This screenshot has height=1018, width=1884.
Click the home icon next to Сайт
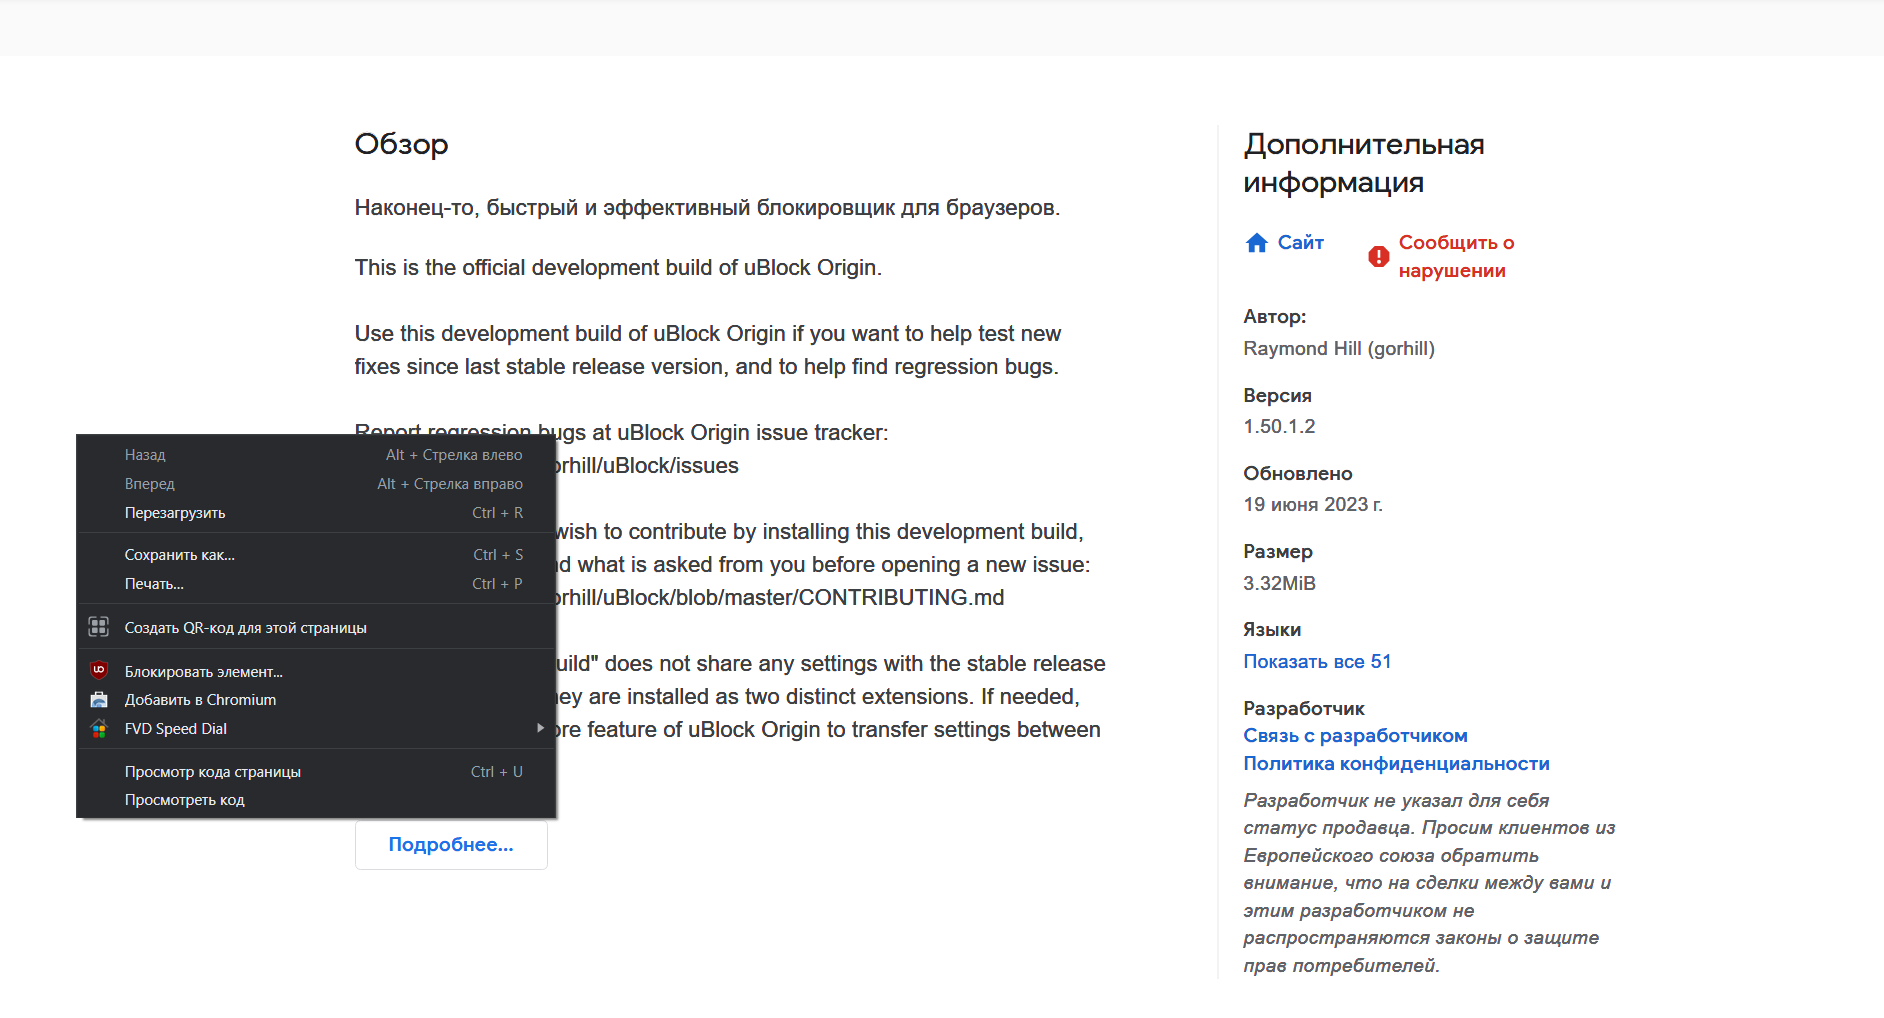1257,242
